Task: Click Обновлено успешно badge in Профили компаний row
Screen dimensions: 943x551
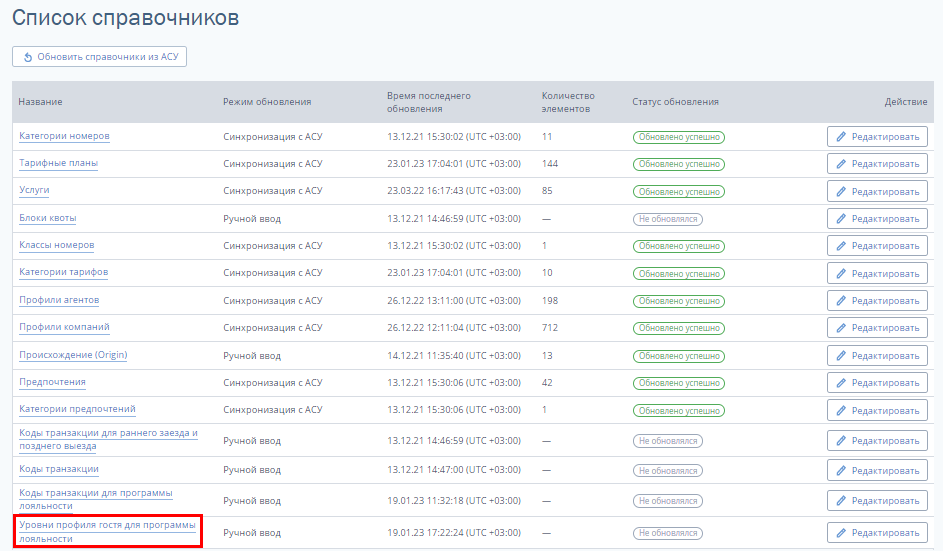Action: click(x=678, y=328)
